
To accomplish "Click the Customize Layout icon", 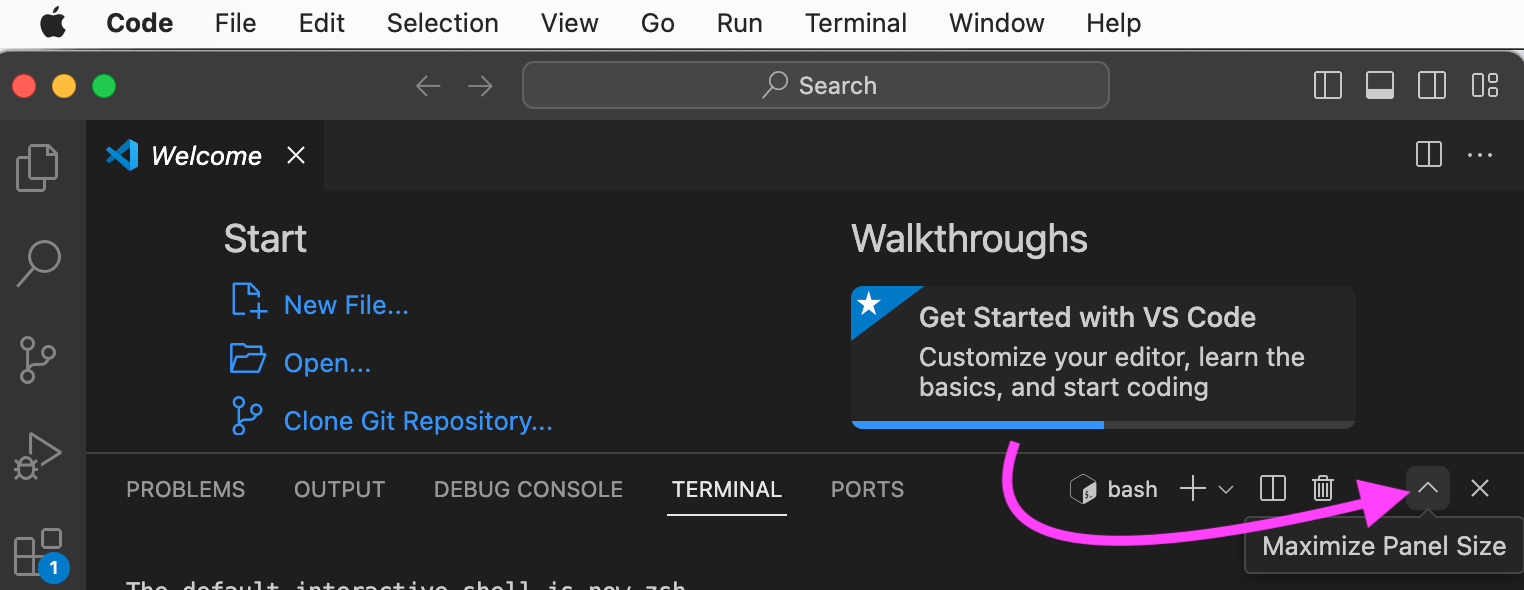I will click(x=1484, y=86).
